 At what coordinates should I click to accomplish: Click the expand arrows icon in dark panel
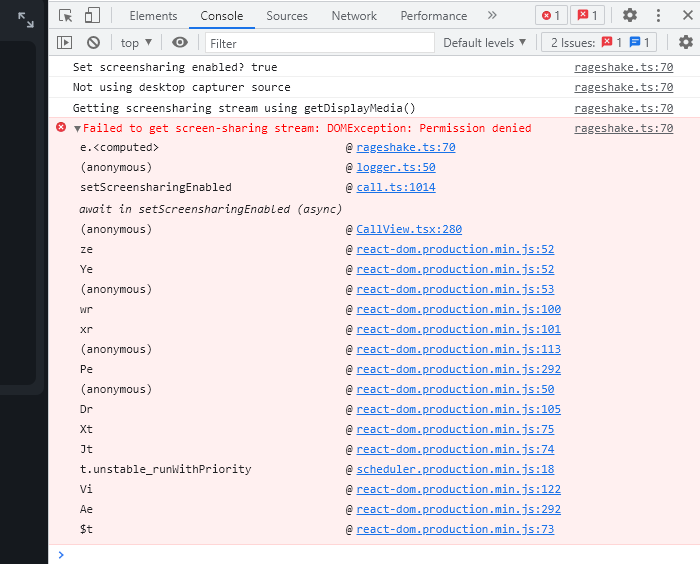click(25, 20)
